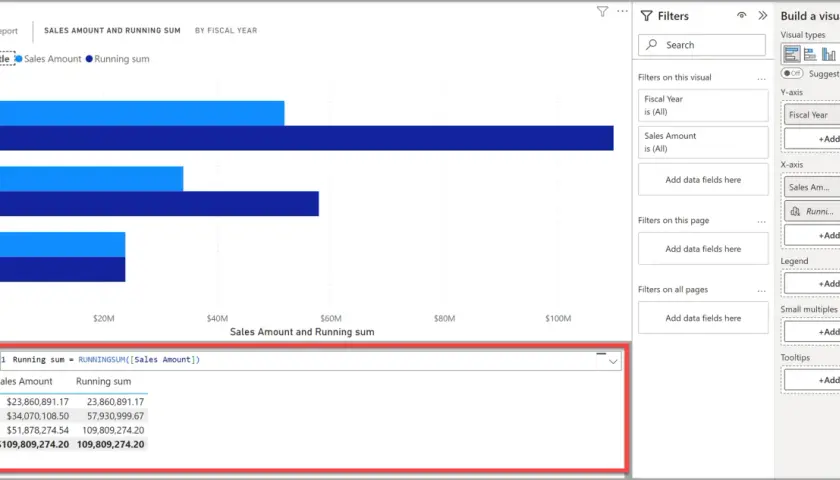Click Running sum legend dark-blue marker

[x=89, y=59]
